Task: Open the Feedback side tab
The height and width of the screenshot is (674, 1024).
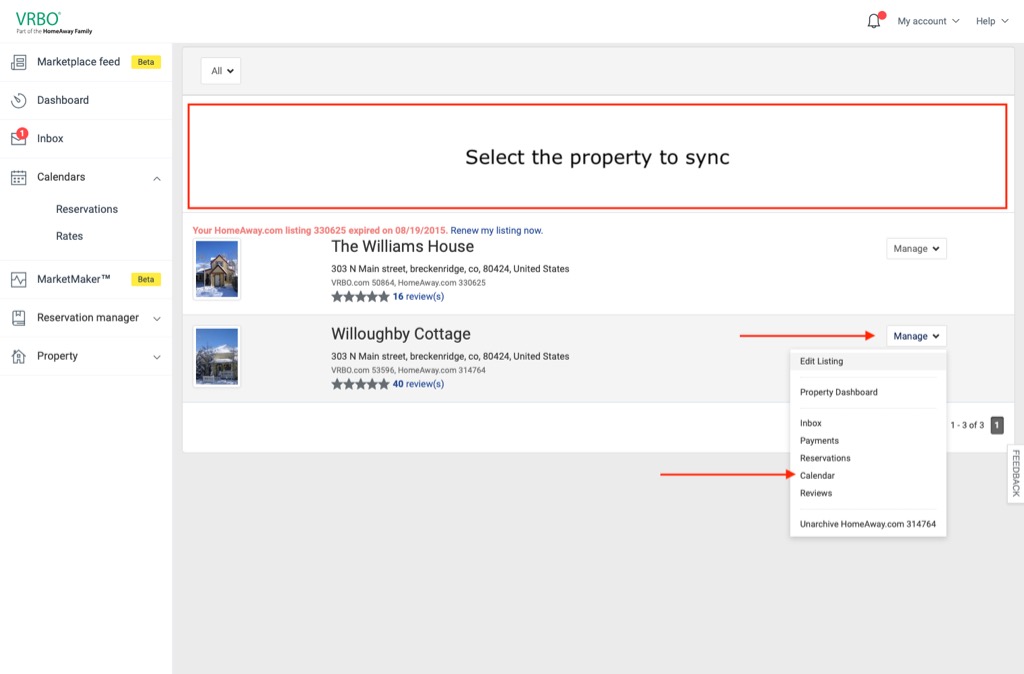Action: (1016, 474)
